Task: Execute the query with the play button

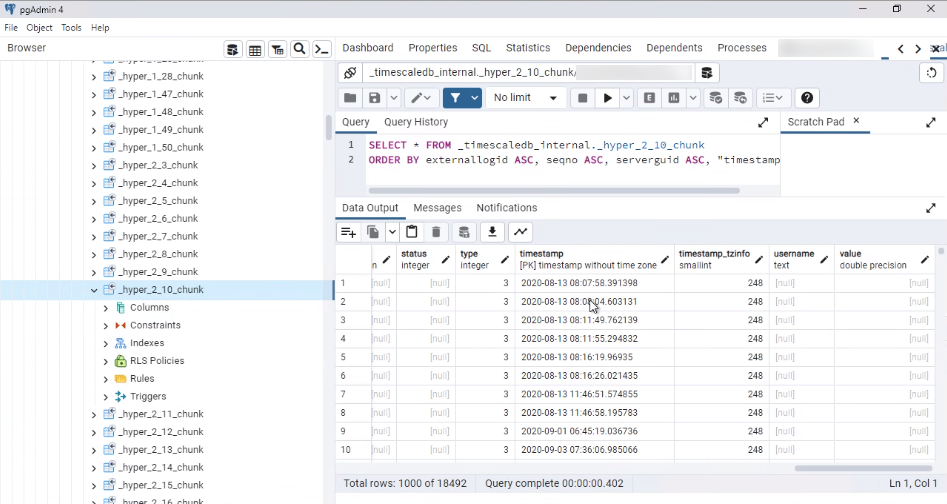Action: [x=608, y=98]
